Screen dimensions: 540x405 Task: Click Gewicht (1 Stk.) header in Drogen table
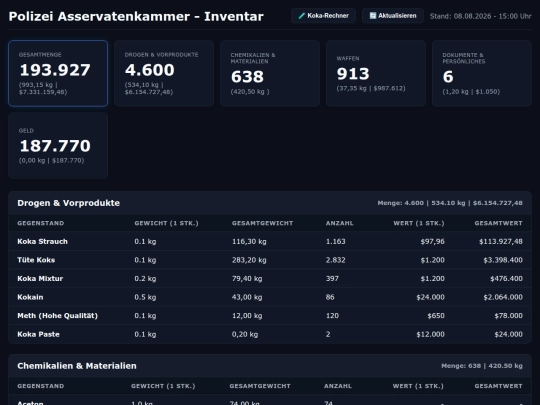coord(166,223)
